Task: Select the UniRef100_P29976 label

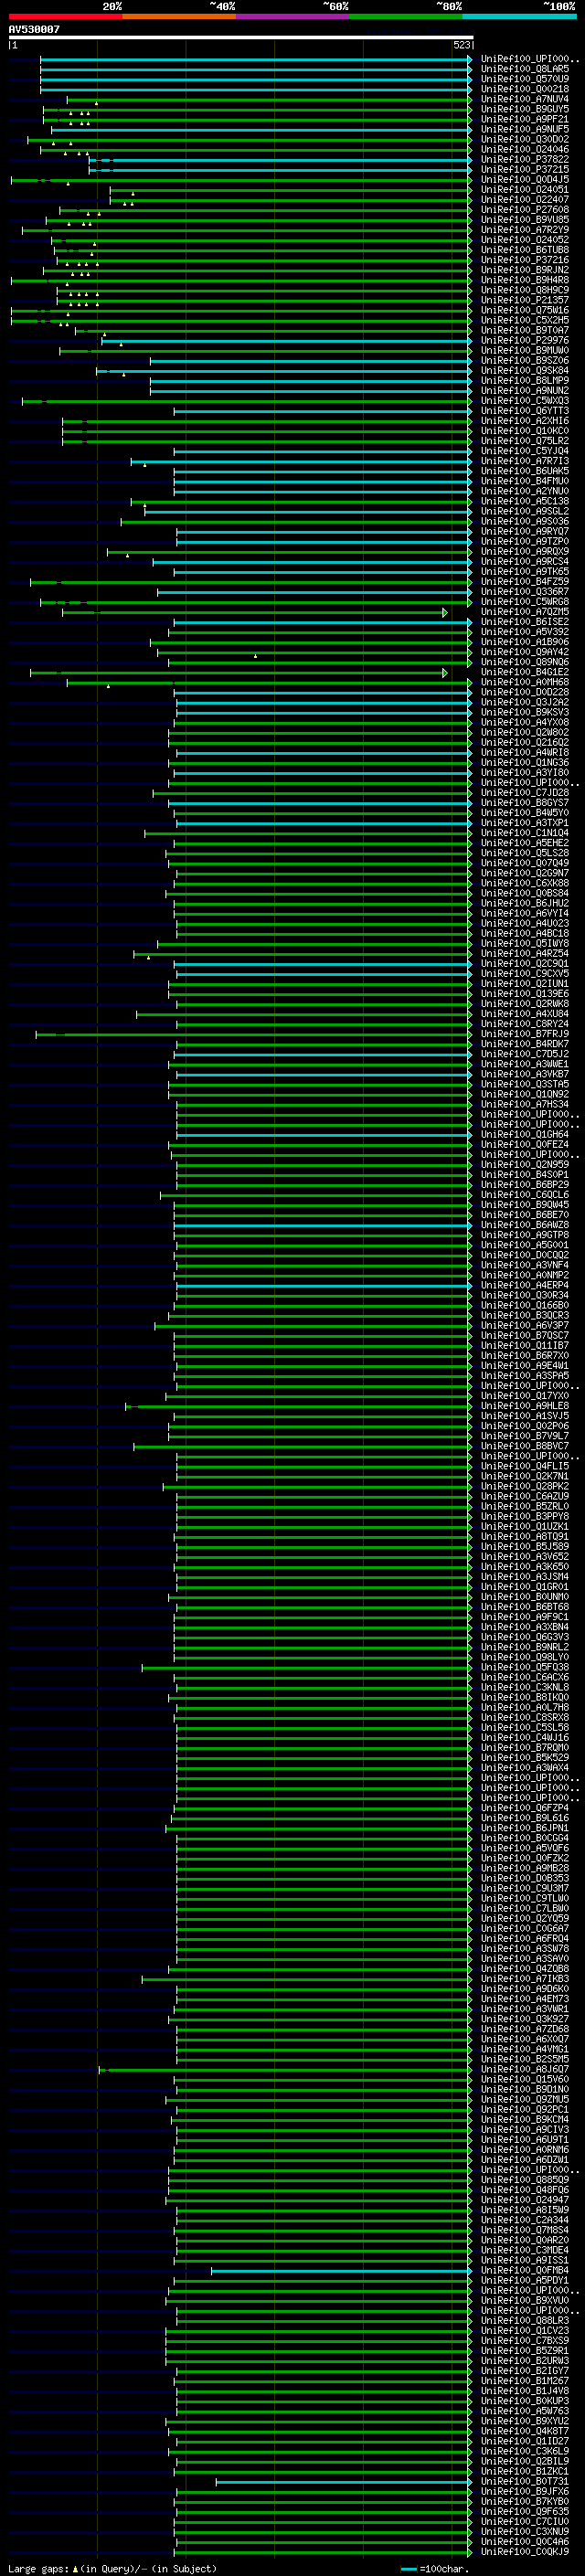Action: [524, 340]
